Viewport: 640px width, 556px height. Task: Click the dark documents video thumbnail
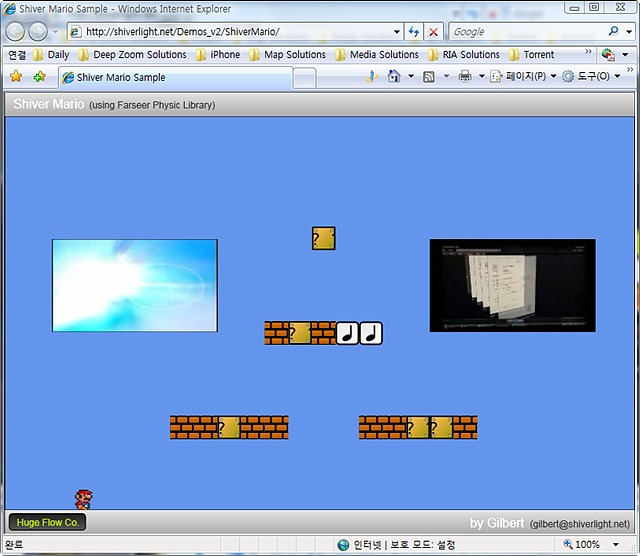[x=513, y=285]
